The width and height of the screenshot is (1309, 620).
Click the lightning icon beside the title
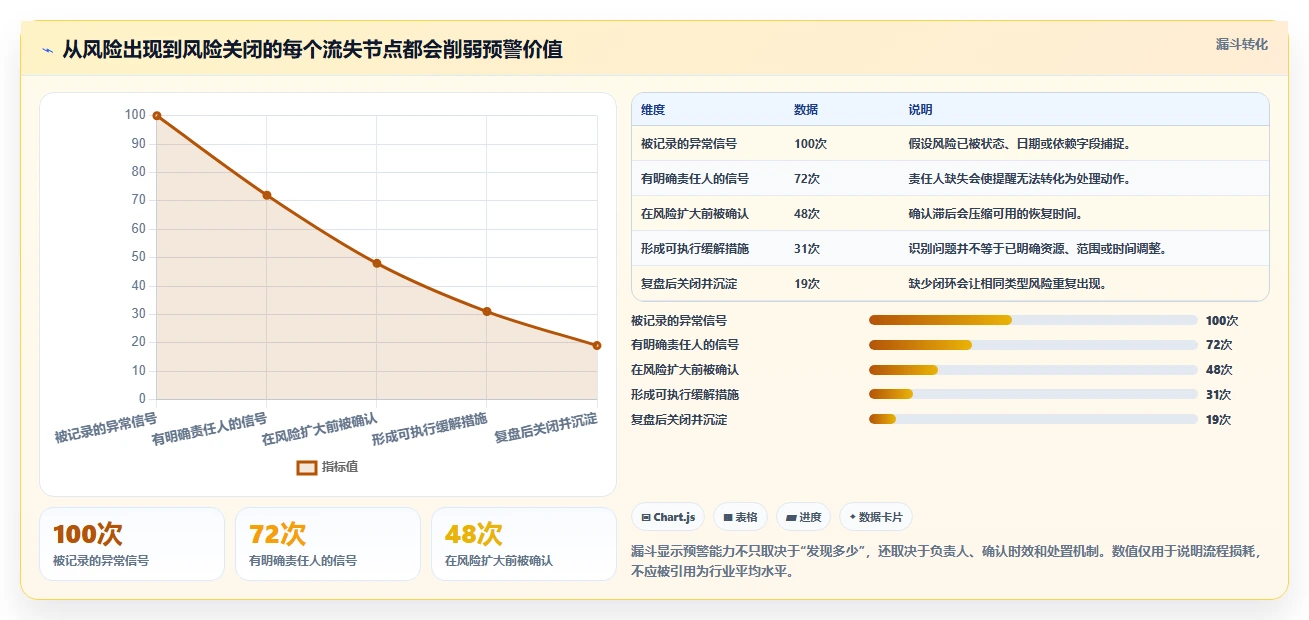pos(47,50)
